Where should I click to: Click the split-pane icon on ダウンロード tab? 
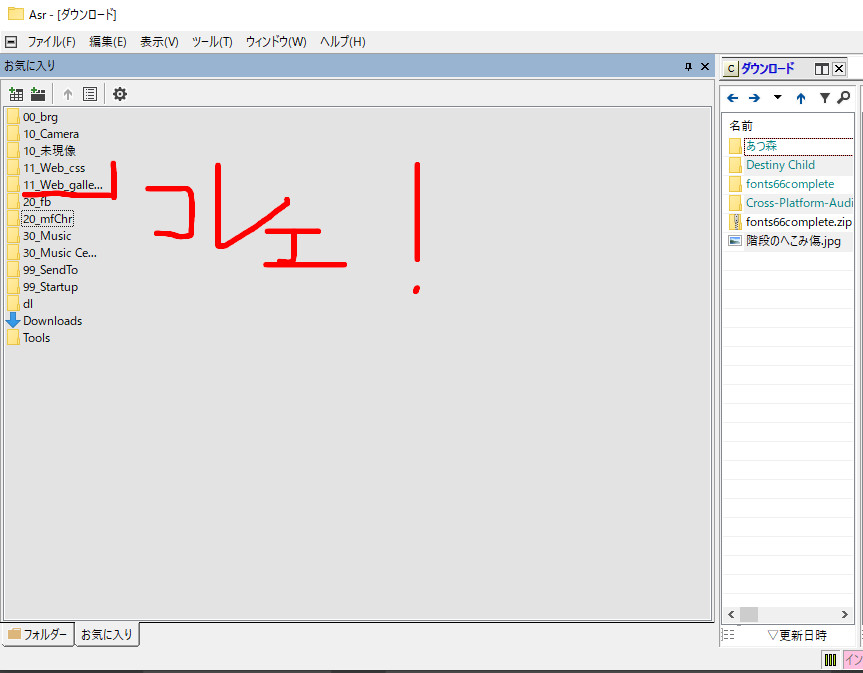(x=821, y=69)
